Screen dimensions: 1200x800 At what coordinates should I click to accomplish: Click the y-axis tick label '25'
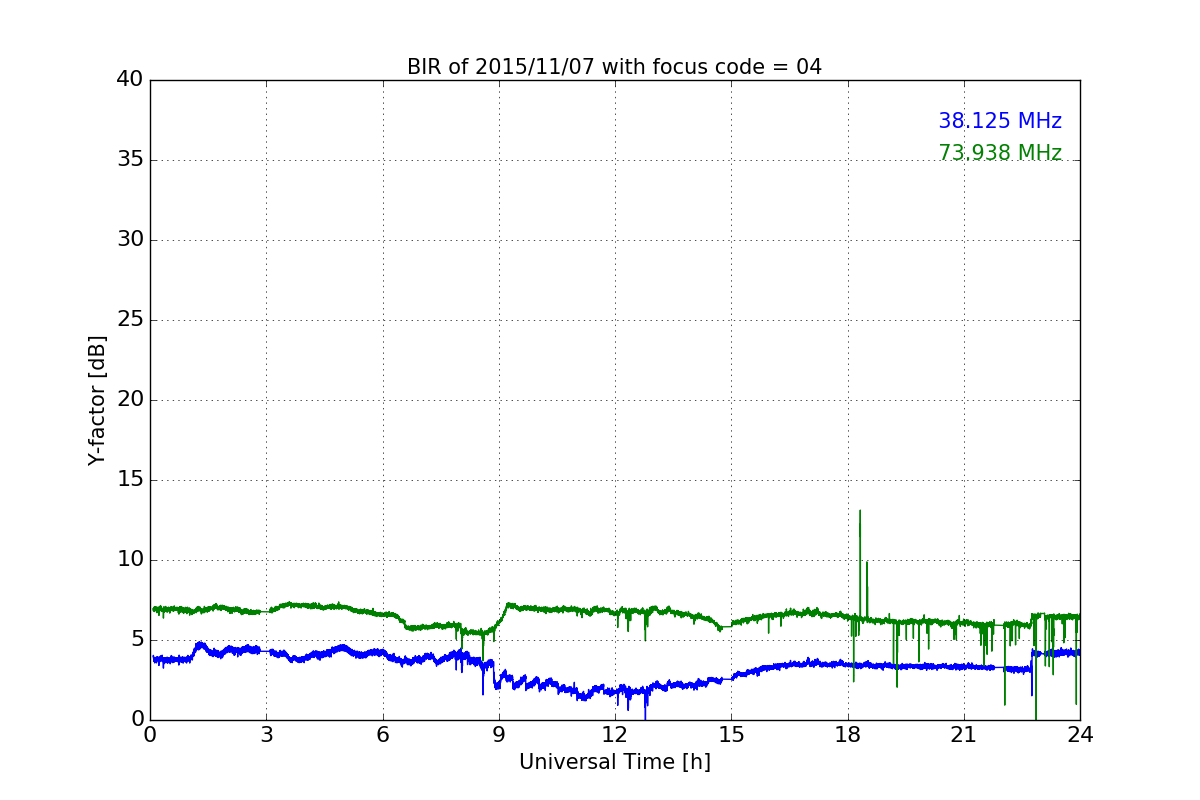(130, 320)
